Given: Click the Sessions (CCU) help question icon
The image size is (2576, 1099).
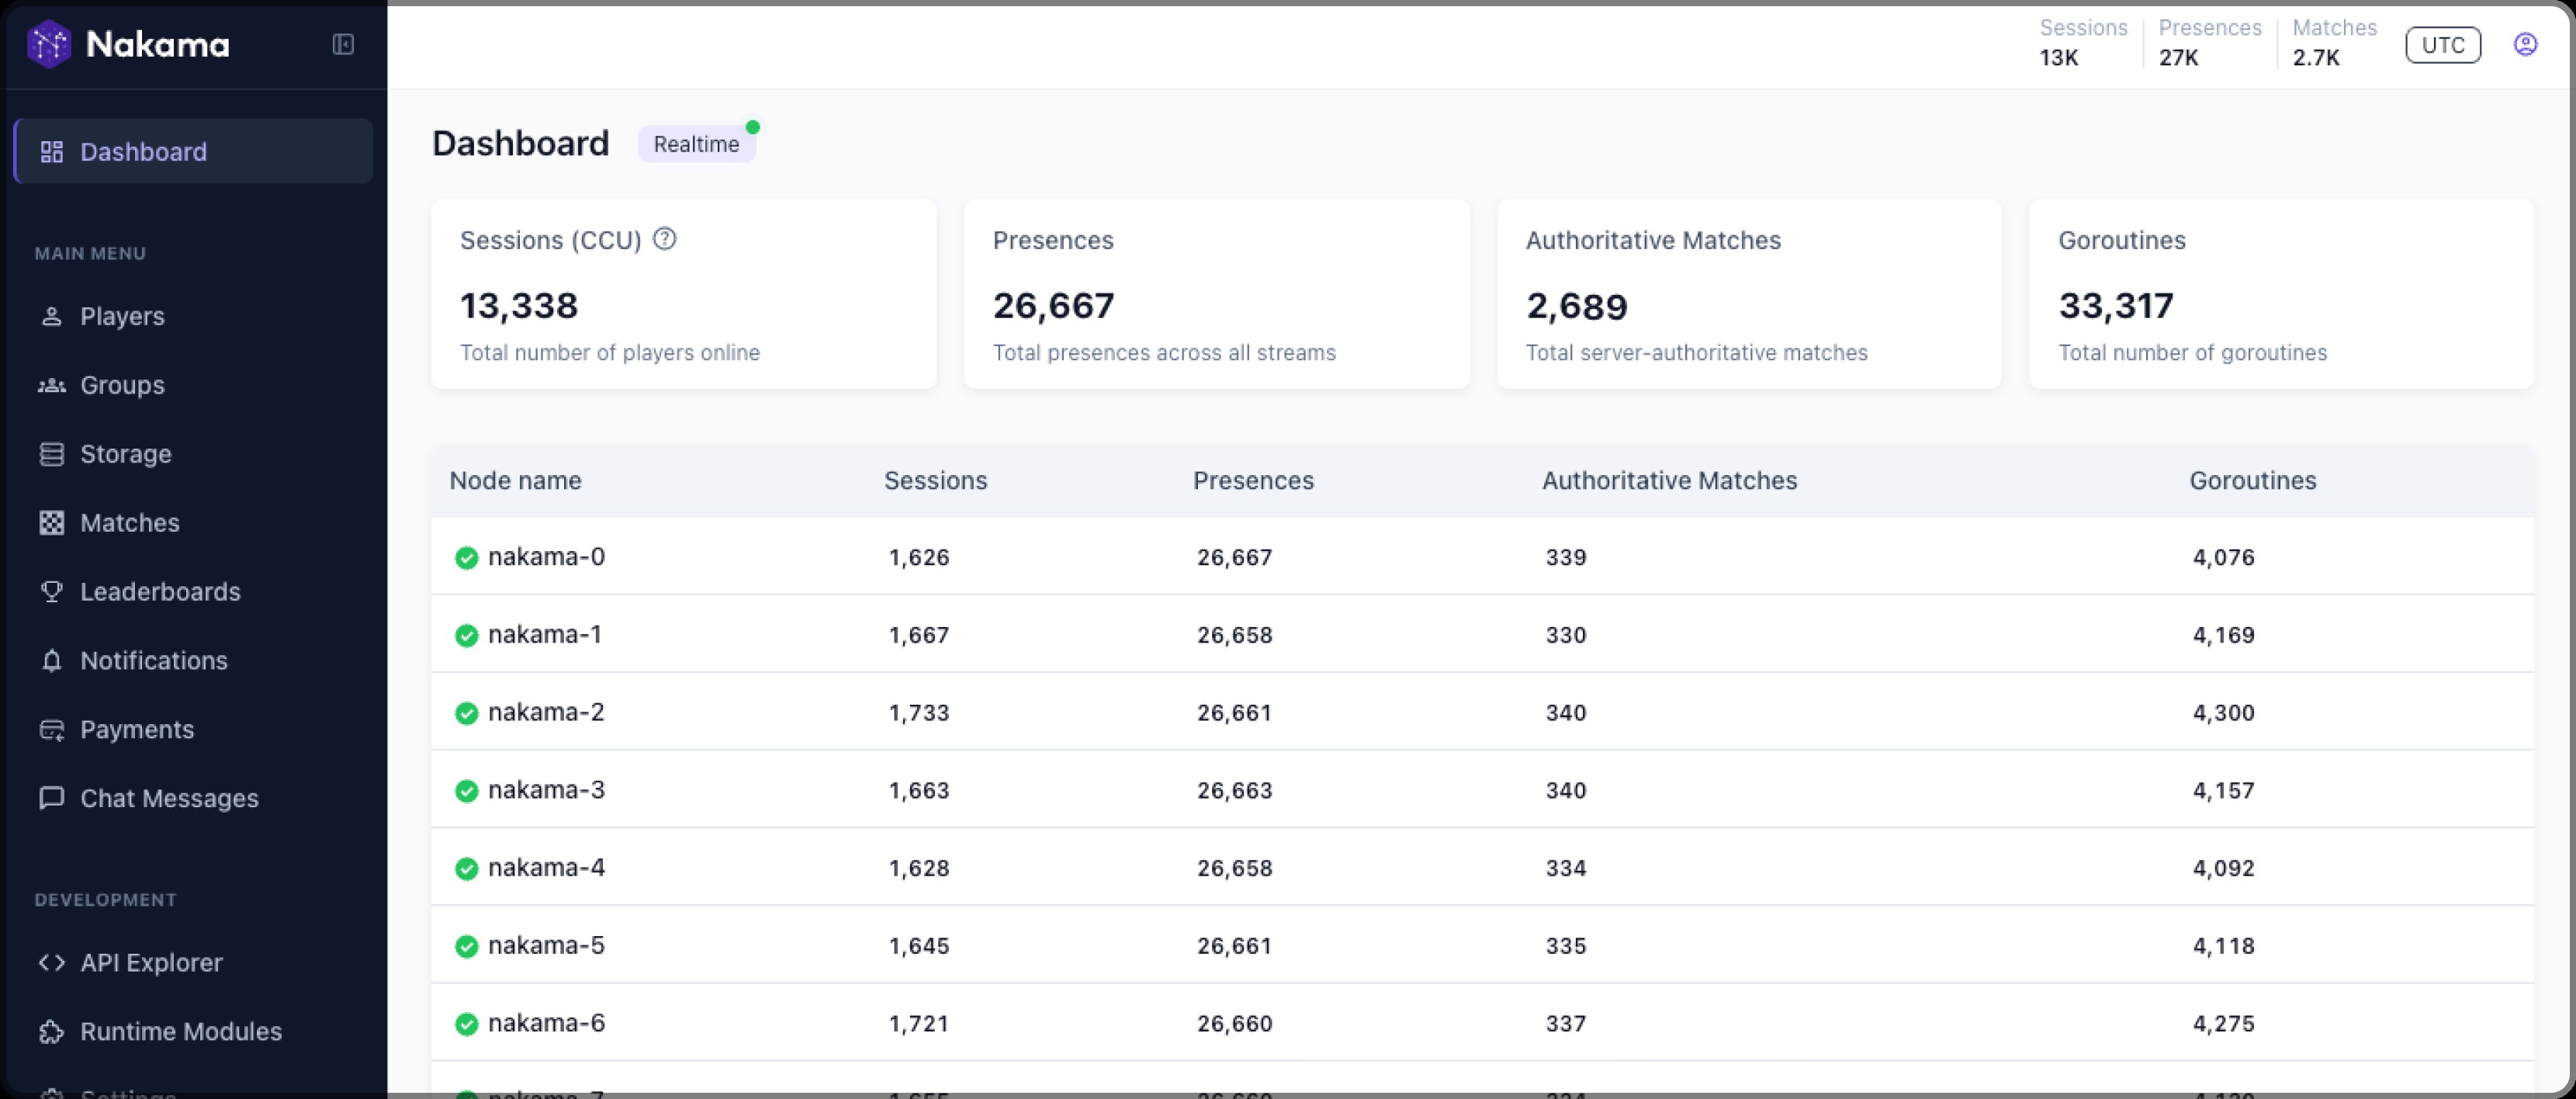Looking at the screenshot, I should [x=665, y=239].
